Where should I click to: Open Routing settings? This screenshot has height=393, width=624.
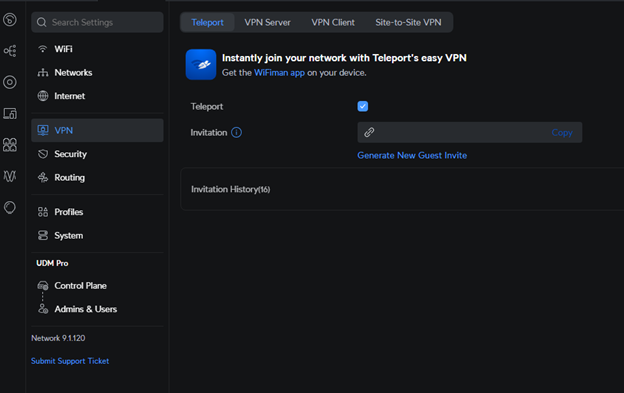[97, 177]
